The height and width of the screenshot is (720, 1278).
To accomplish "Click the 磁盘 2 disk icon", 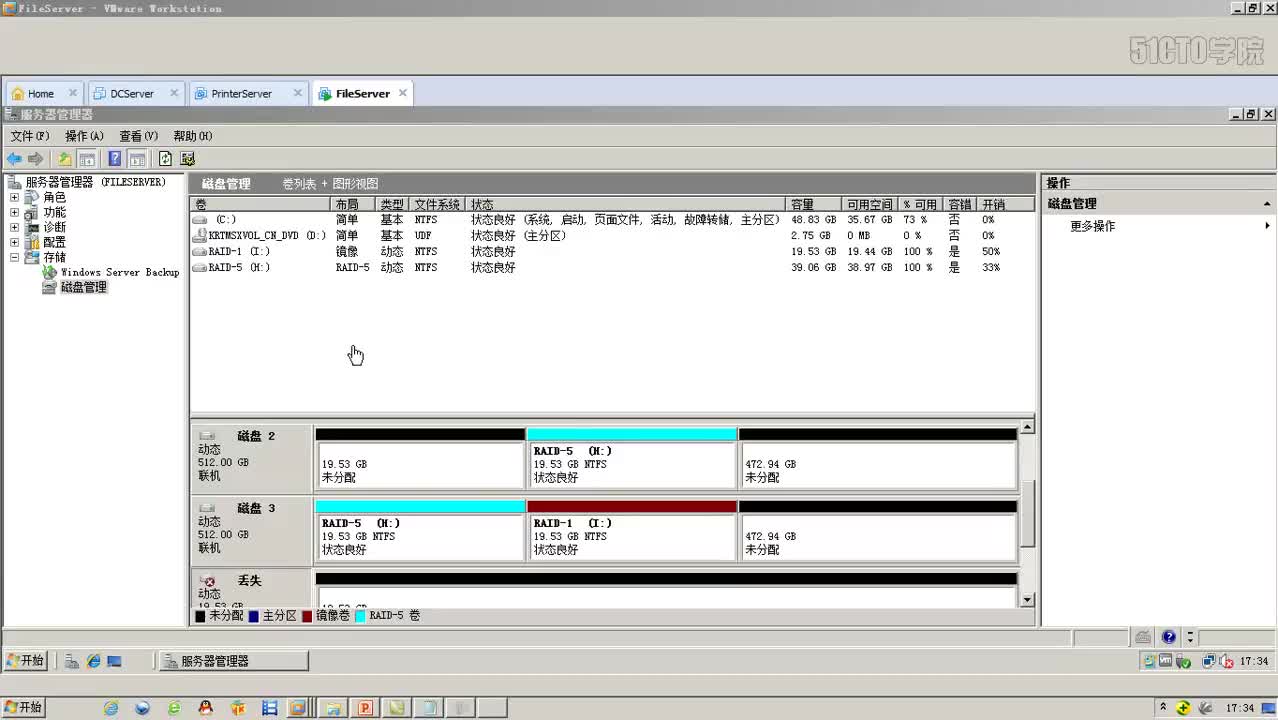I will click(207, 436).
